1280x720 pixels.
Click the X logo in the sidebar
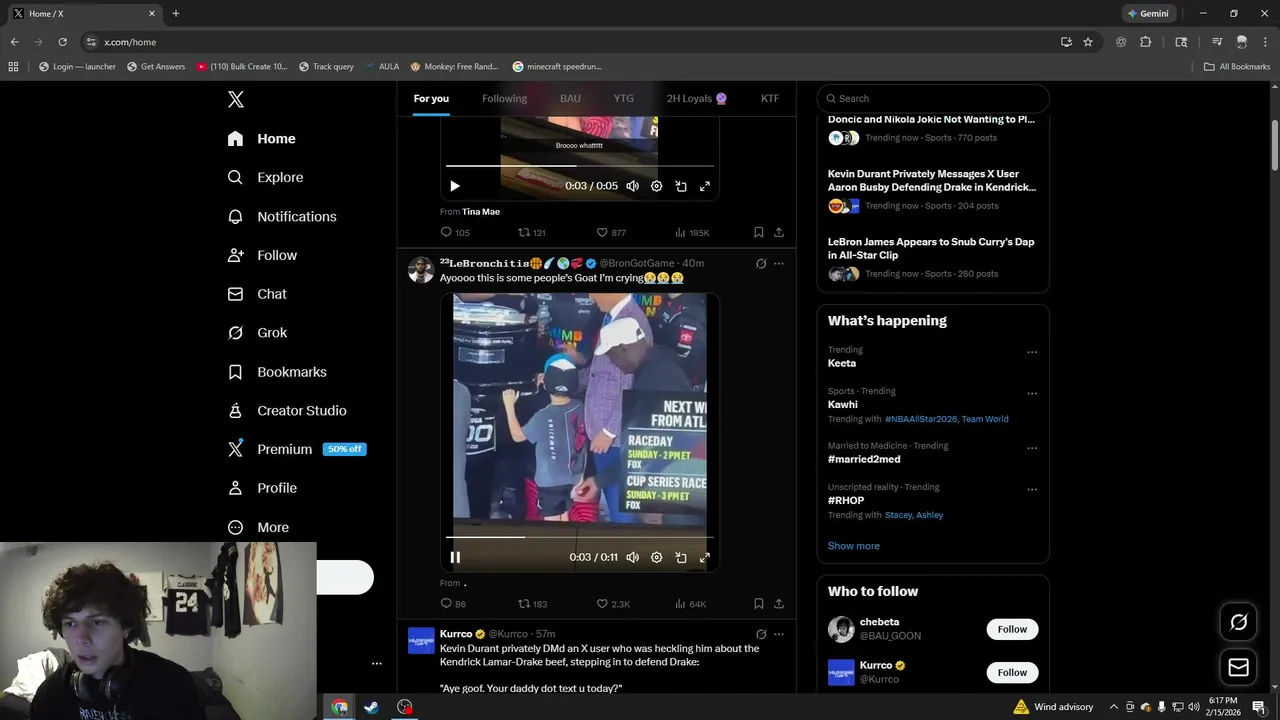point(235,99)
